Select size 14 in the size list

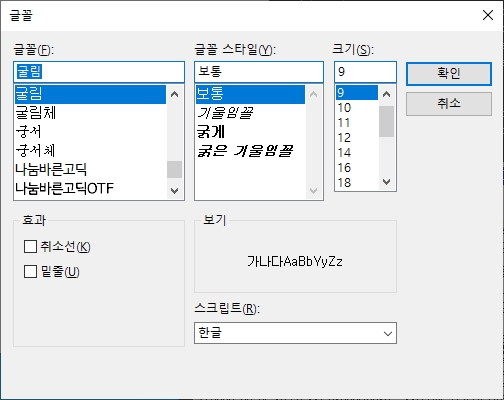pyautogui.click(x=357, y=153)
